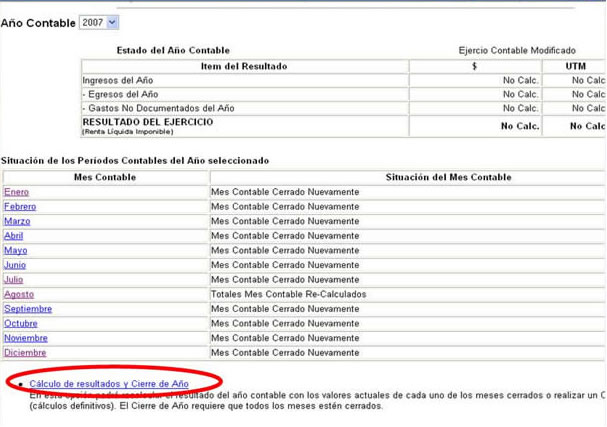Click the Item del Resultado column header

(244, 66)
